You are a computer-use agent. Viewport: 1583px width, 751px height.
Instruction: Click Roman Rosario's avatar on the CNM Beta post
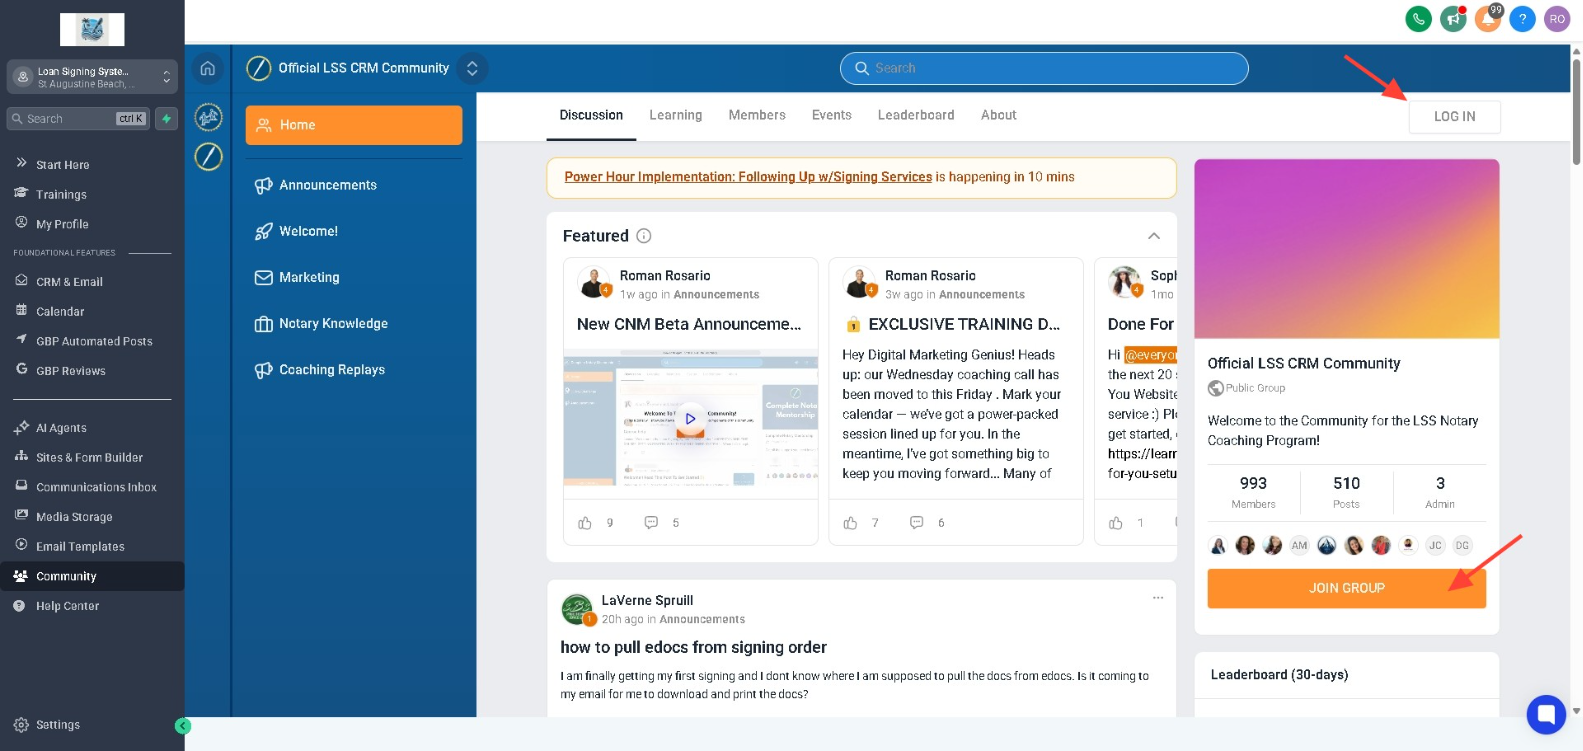pyautogui.click(x=594, y=283)
